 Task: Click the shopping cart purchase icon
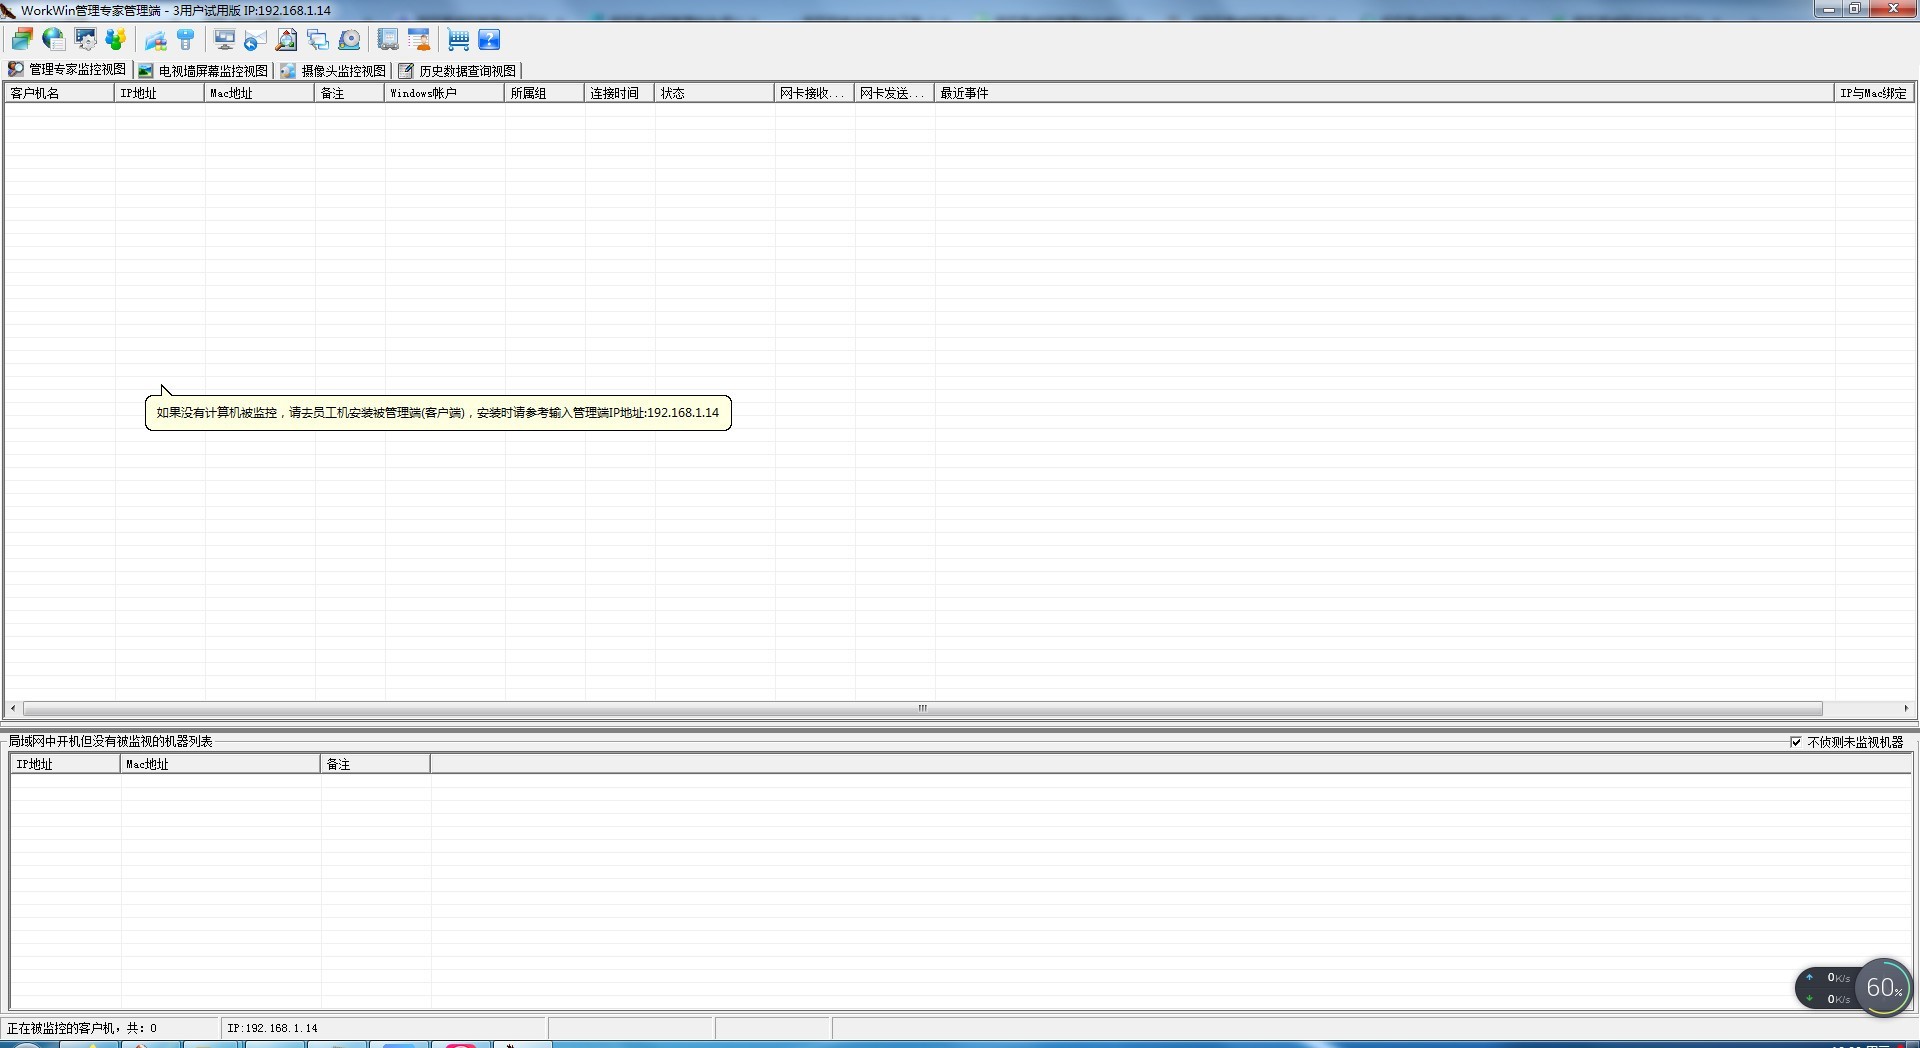[x=458, y=40]
